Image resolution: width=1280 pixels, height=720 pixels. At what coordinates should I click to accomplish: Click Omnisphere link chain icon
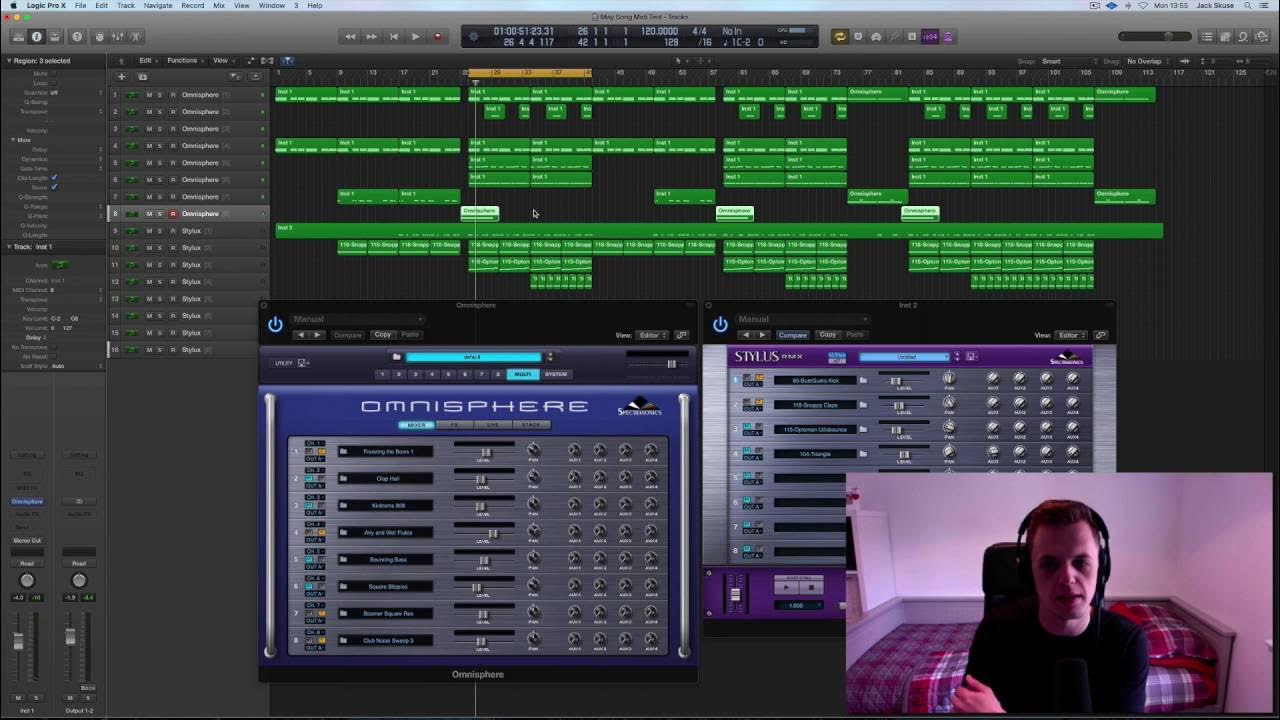tap(681, 335)
